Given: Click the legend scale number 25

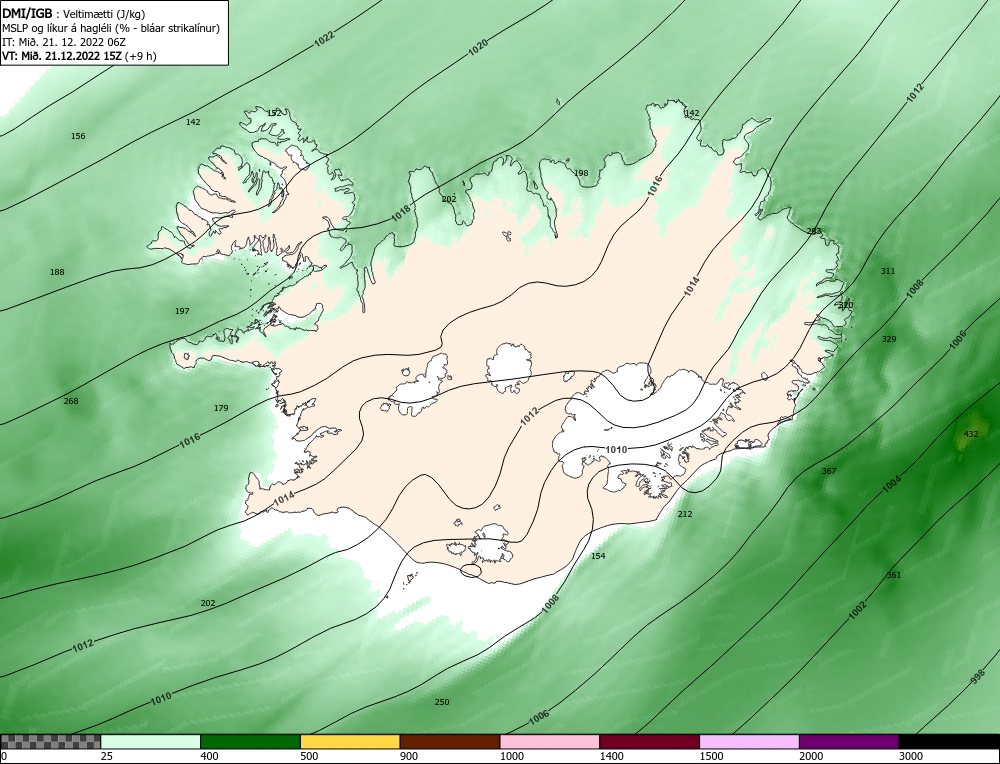Looking at the screenshot, I should coord(107,757).
